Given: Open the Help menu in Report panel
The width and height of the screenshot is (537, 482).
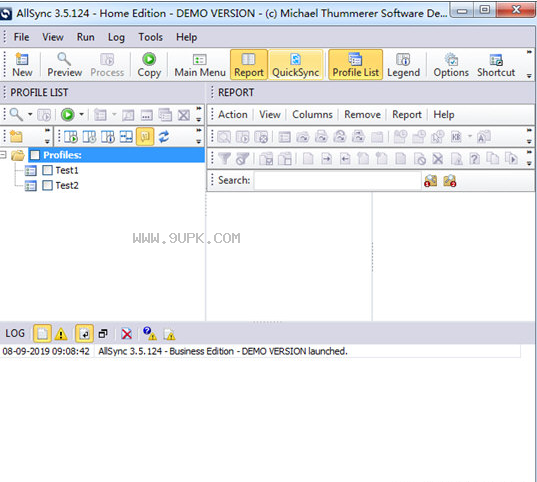Looking at the screenshot, I should point(444,114).
